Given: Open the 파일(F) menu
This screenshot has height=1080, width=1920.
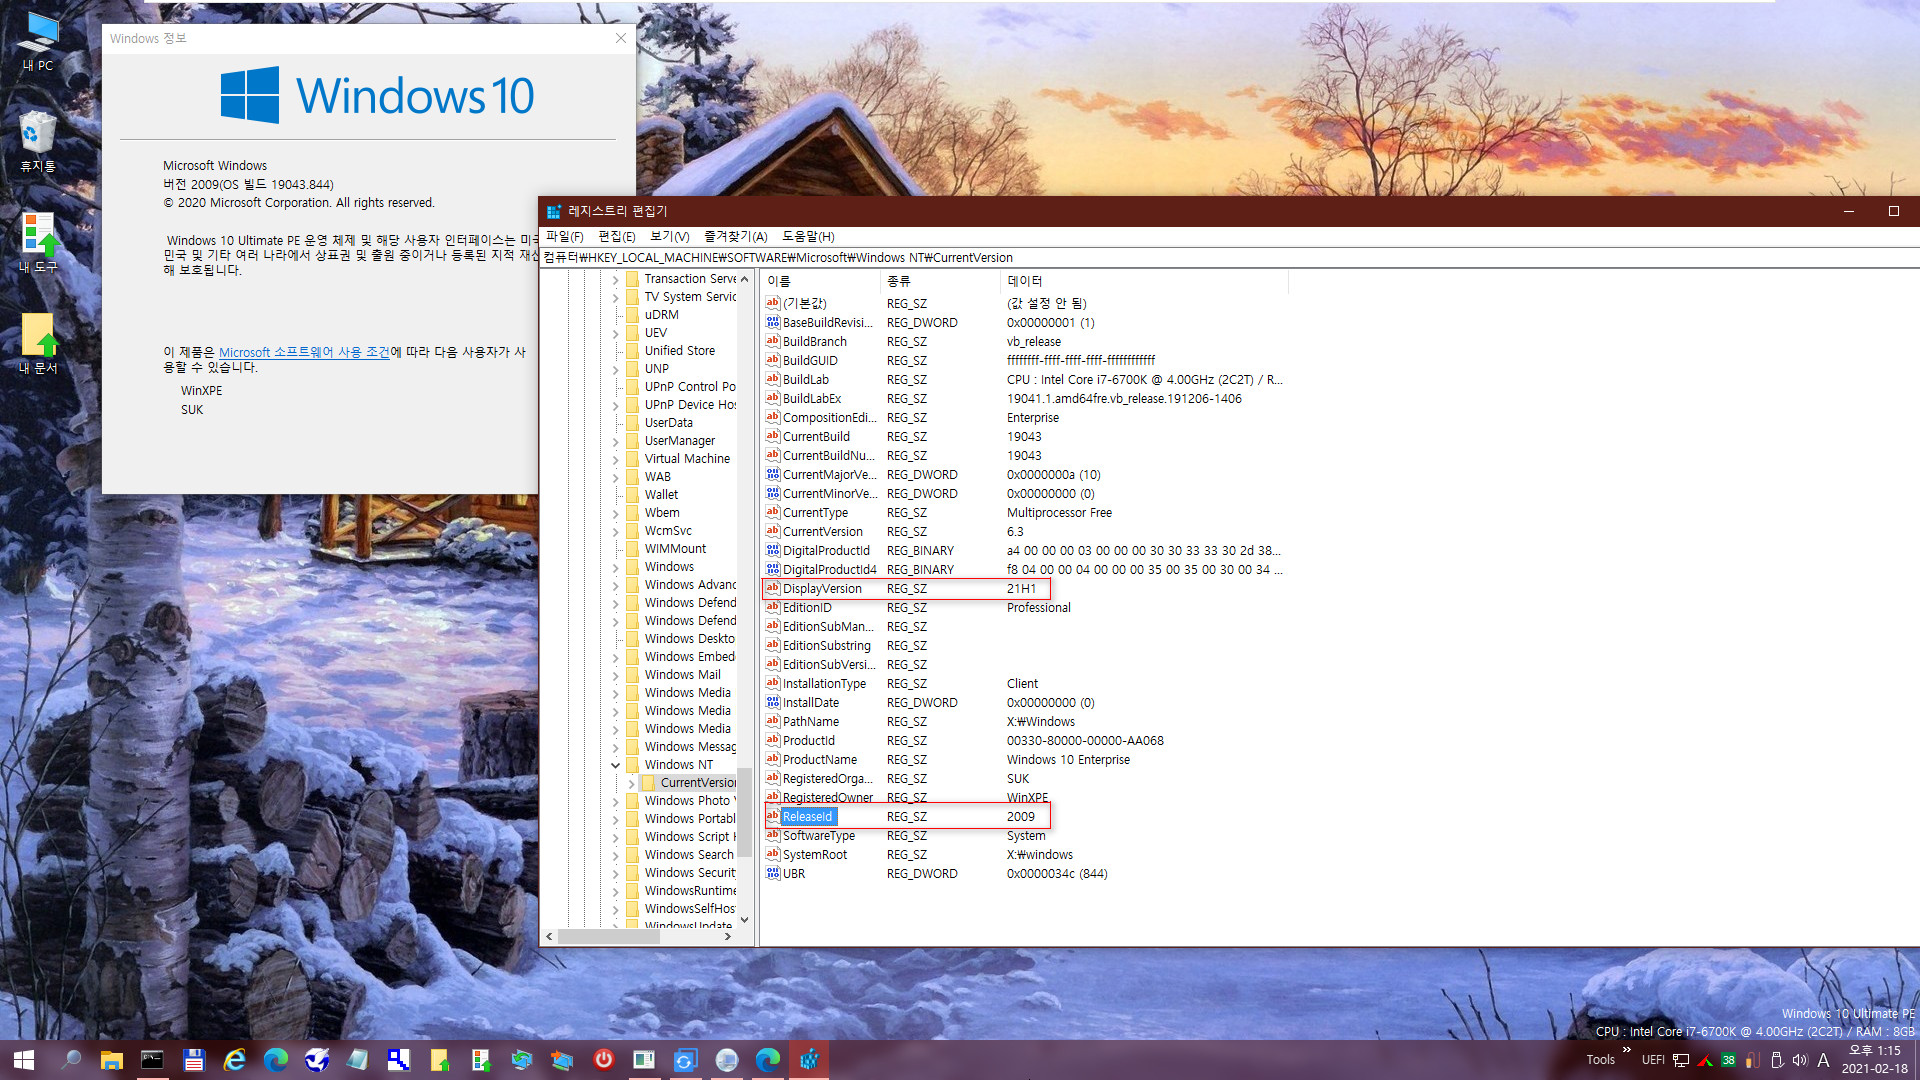Looking at the screenshot, I should (564, 237).
